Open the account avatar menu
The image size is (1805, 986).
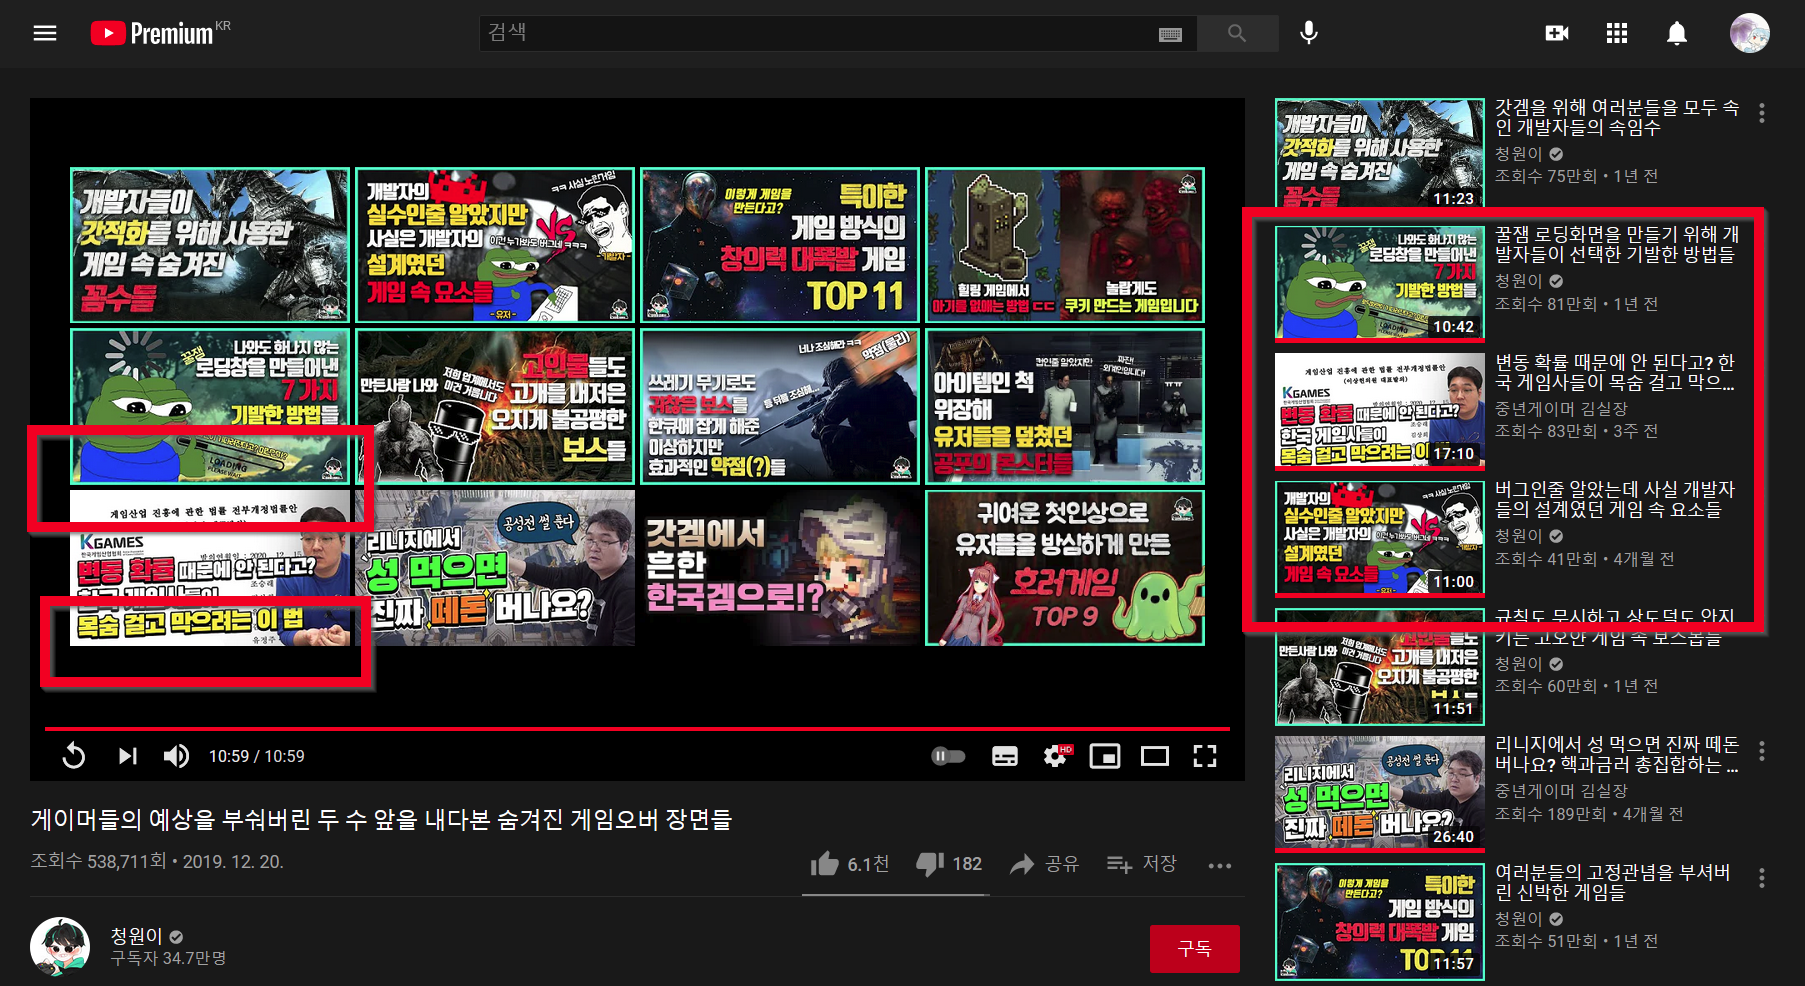[1750, 33]
